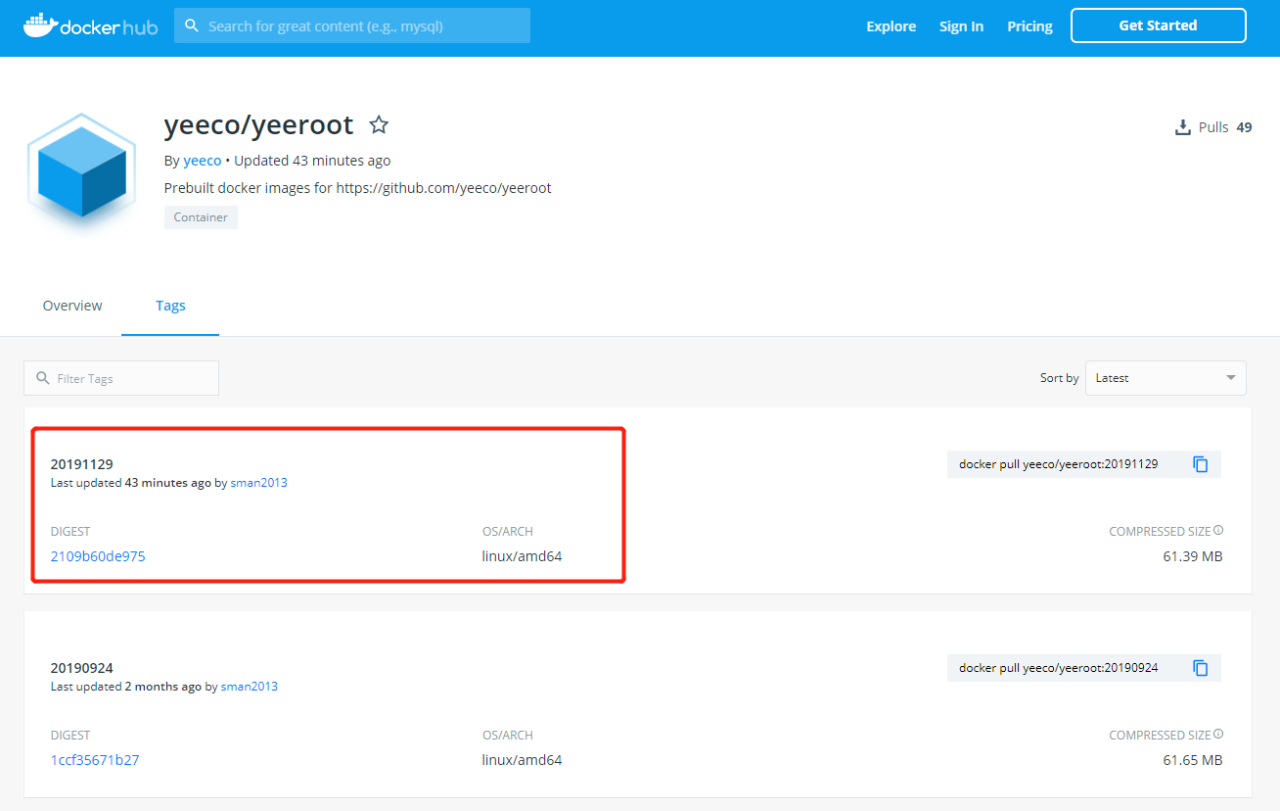
Task: Click the tag name 20190924
Action: [x=82, y=668]
